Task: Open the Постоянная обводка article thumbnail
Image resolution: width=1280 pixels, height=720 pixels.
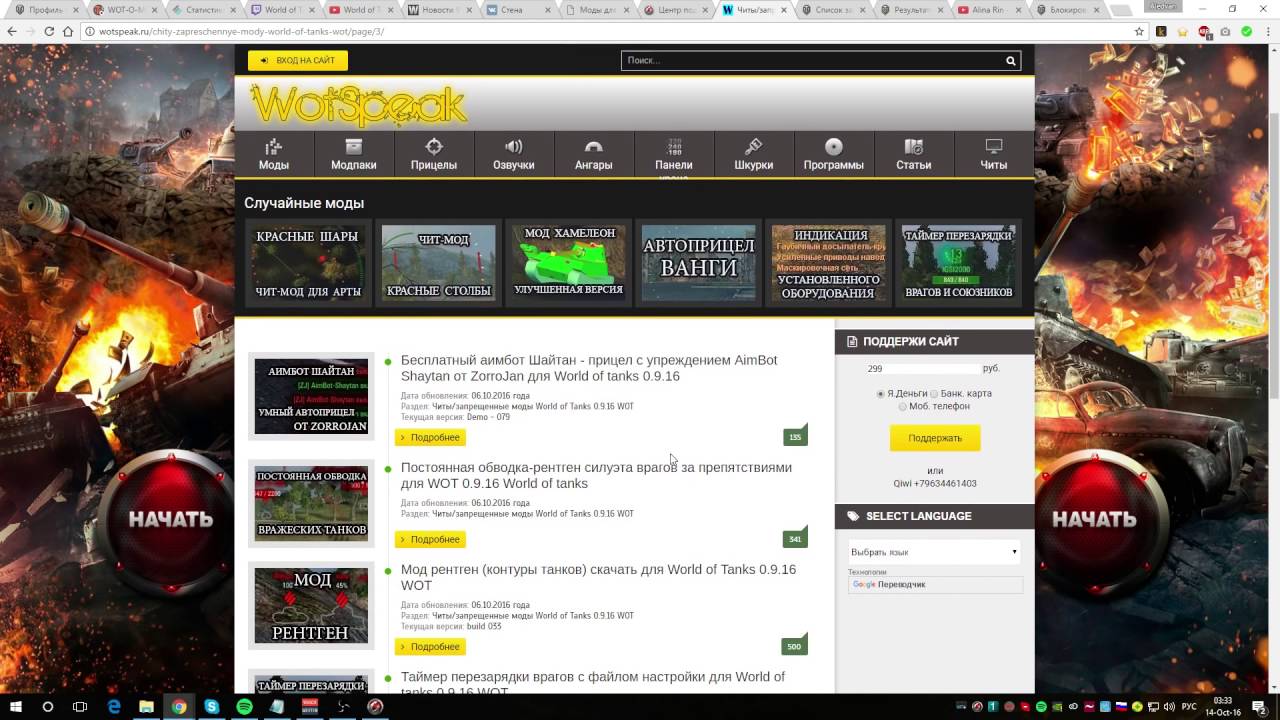Action: (x=311, y=504)
